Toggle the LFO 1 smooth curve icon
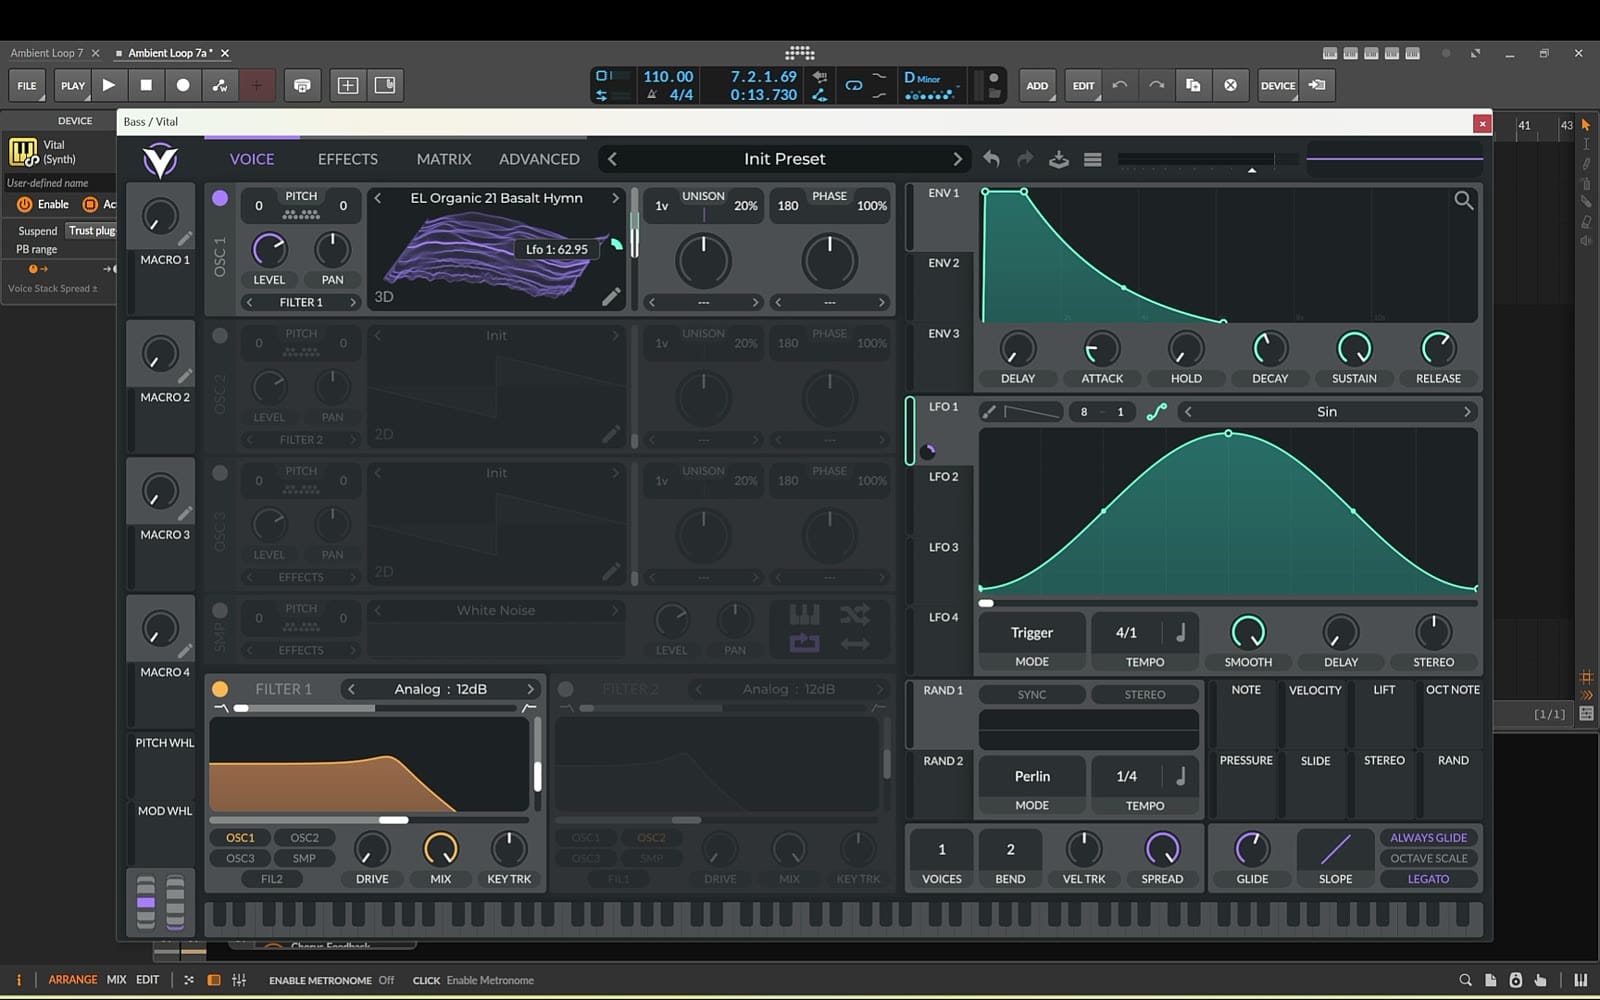Image resolution: width=1600 pixels, height=1000 pixels. pos(1156,412)
